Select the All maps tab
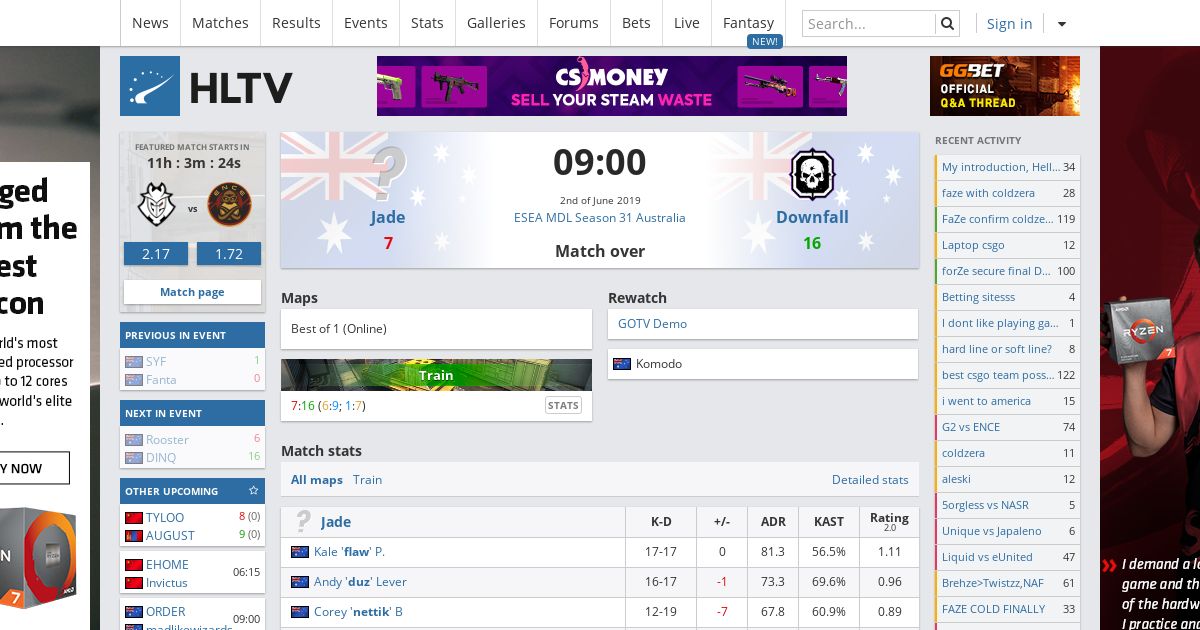The image size is (1200, 630). (317, 480)
